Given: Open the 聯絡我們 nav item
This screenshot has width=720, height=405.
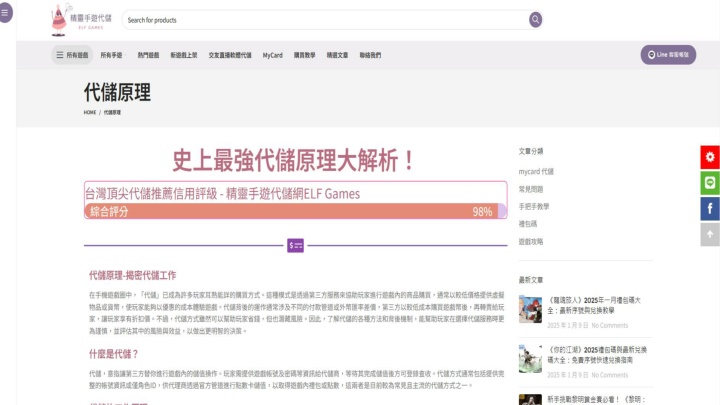Looking at the screenshot, I should 370,55.
